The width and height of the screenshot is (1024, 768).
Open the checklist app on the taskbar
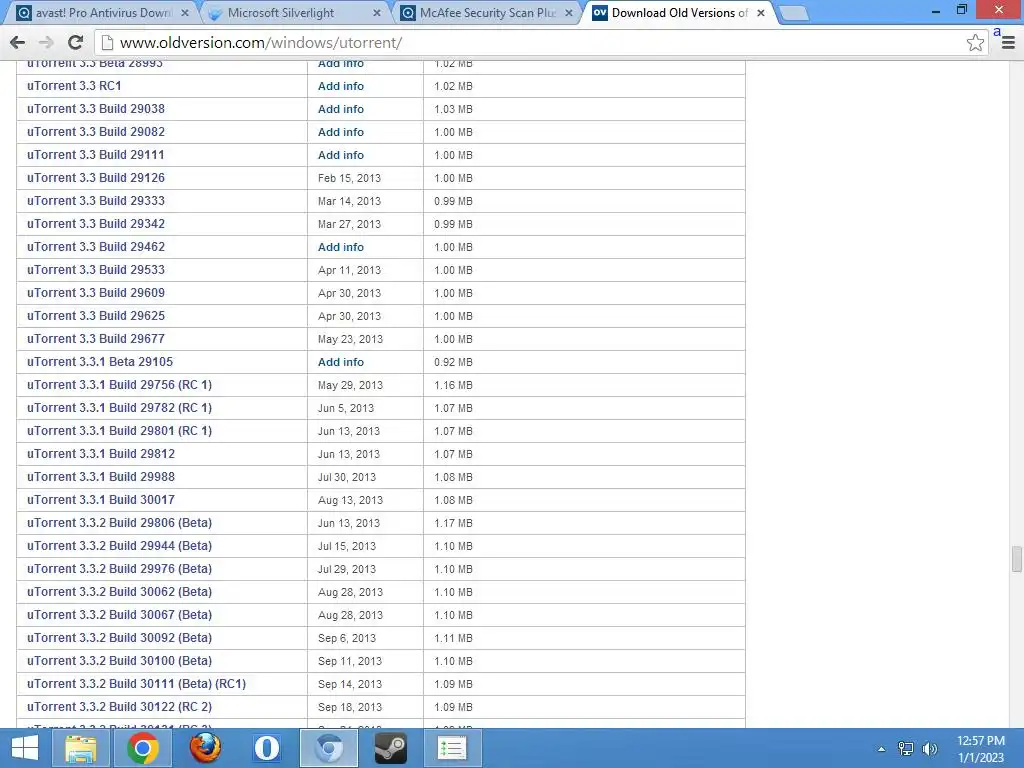click(452, 748)
